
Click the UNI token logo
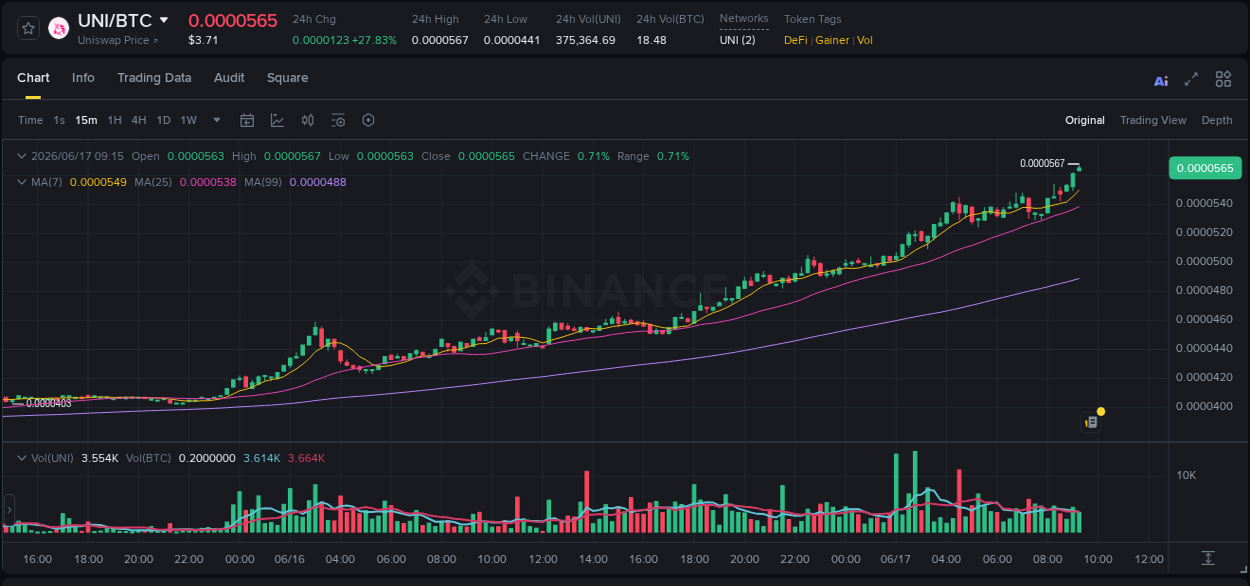(59, 29)
